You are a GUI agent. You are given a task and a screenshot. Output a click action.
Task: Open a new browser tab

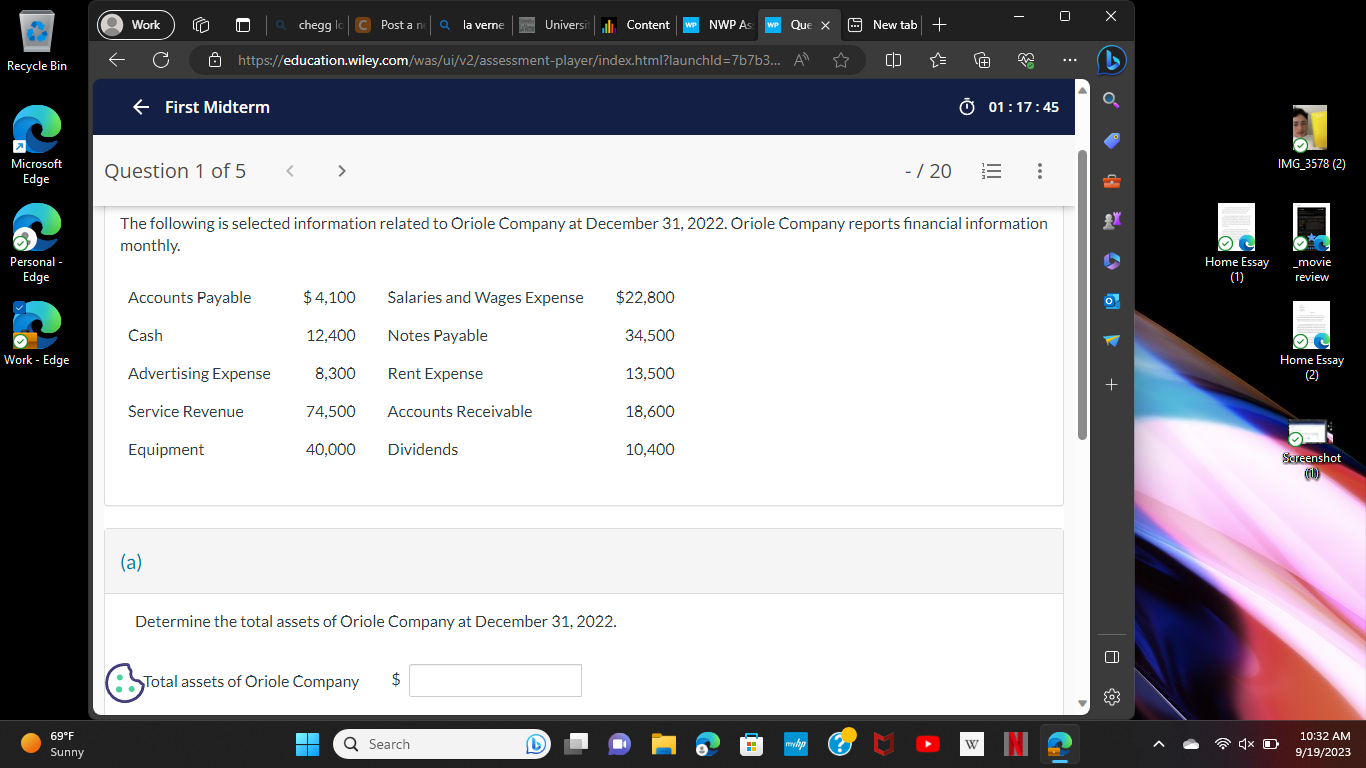tap(939, 25)
